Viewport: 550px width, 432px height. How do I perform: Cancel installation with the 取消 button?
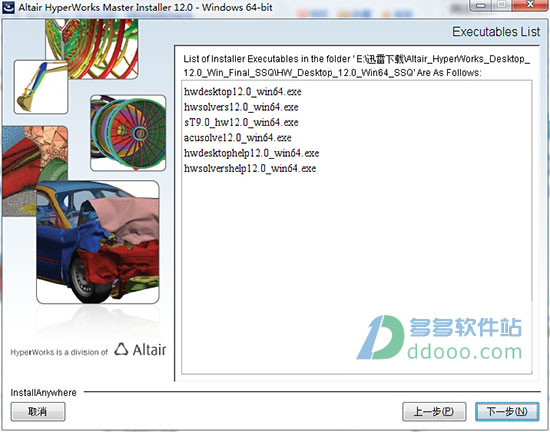[x=38, y=411]
